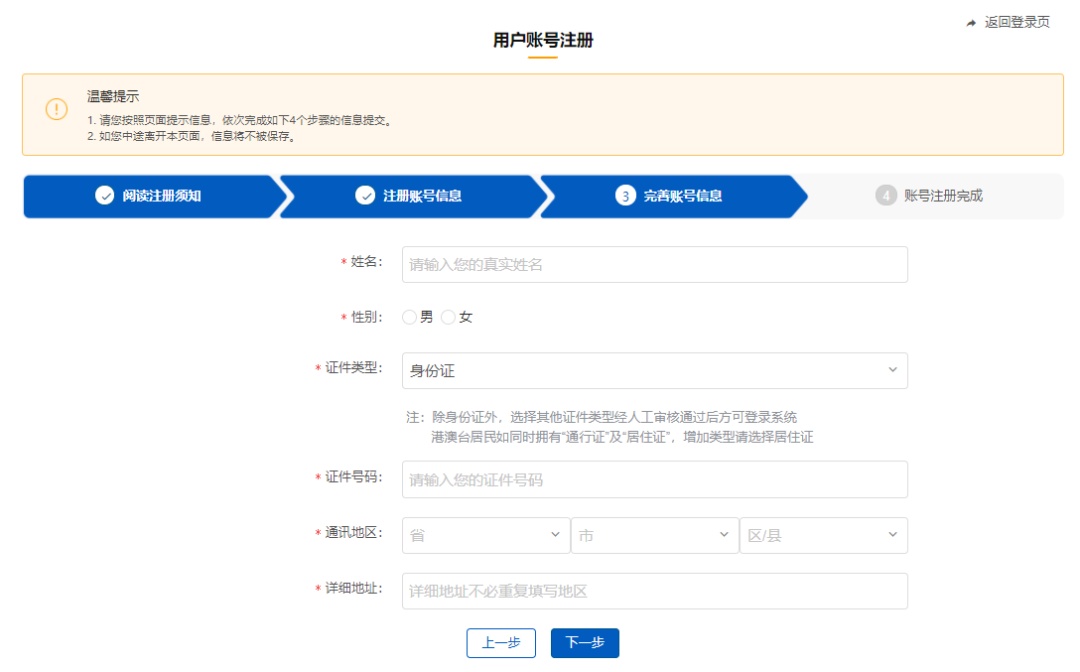Switch to the 注册账号信息 step tab
This screenshot has height=672, width=1080.
pyautogui.click(x=423, y=196)
